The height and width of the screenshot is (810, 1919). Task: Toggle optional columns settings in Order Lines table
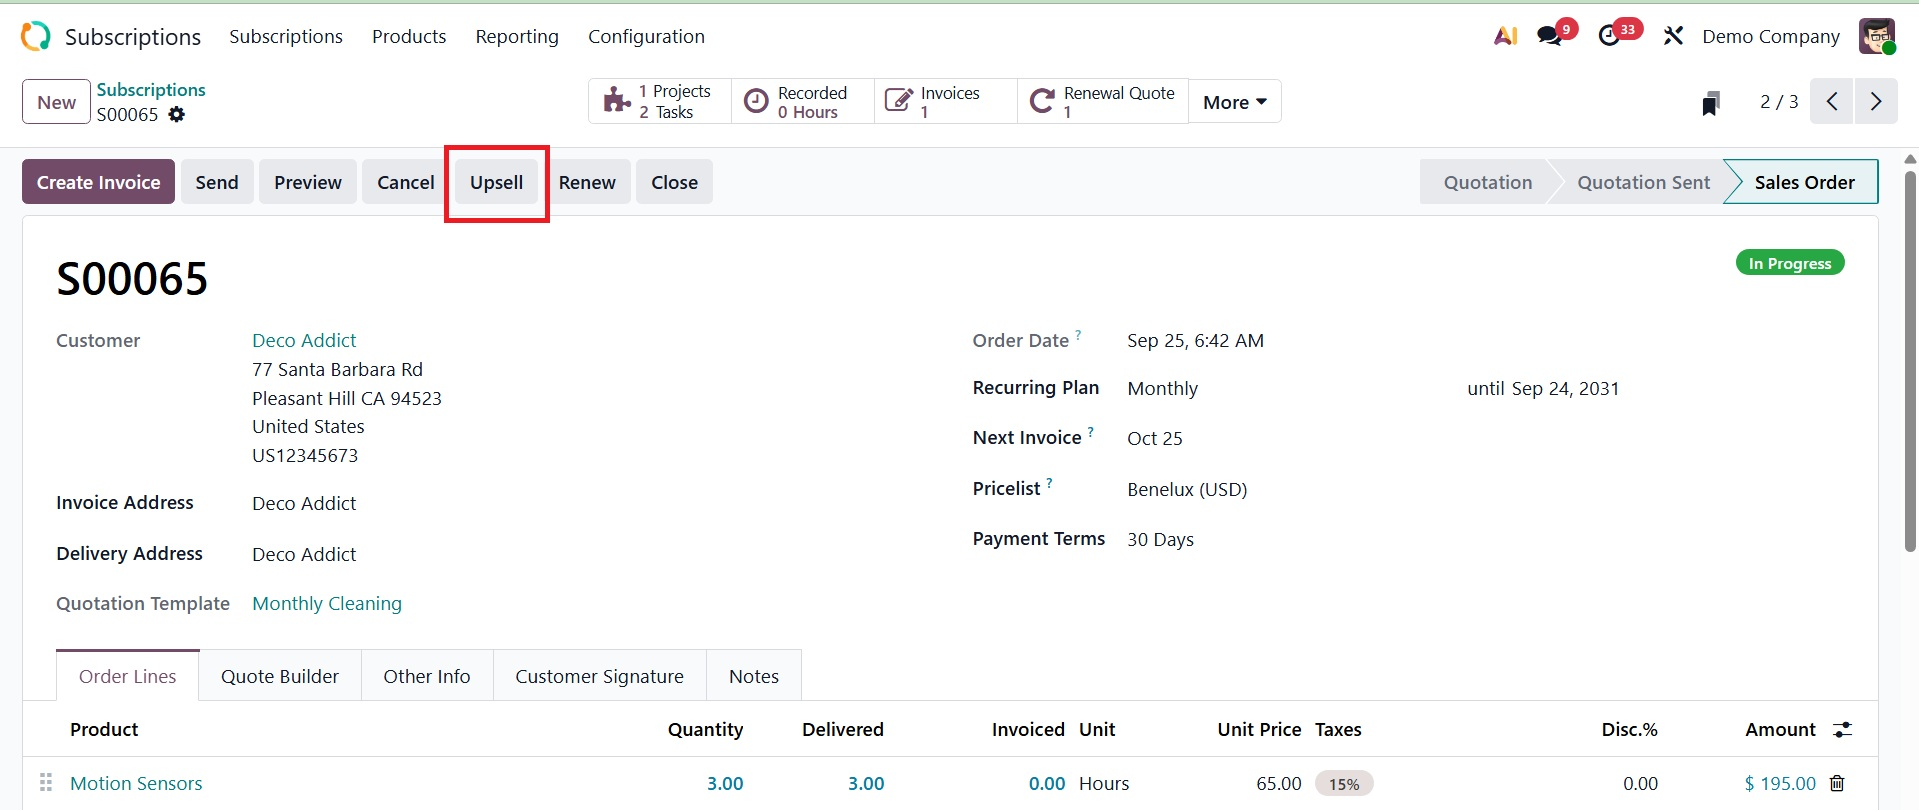(1842, 730)
